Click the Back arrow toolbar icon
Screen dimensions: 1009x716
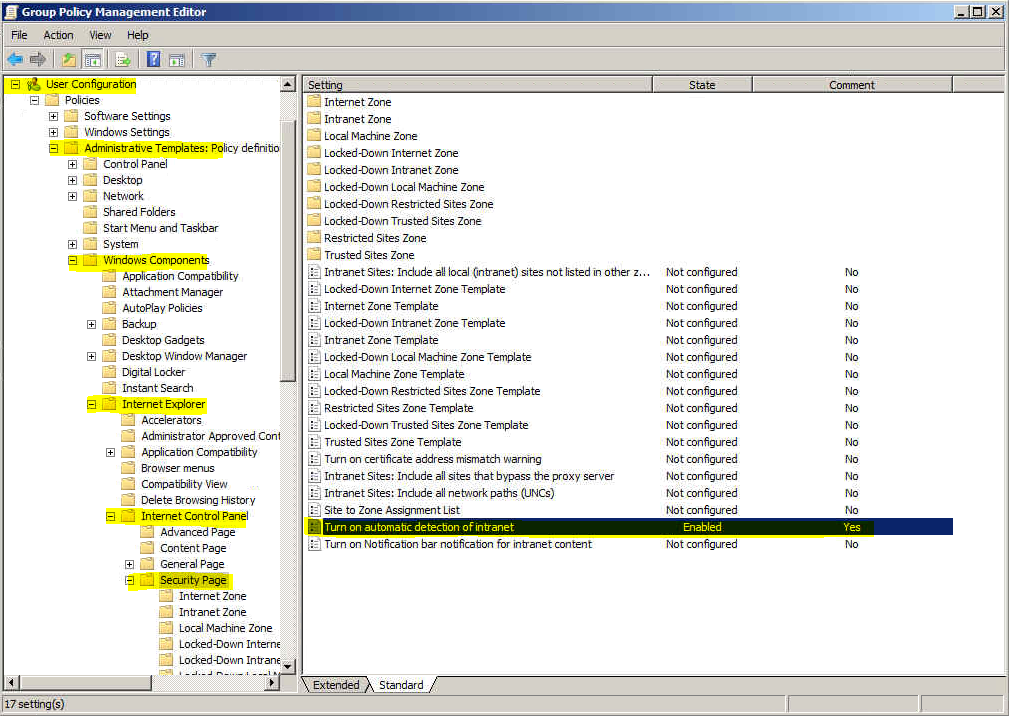point(15,60)
